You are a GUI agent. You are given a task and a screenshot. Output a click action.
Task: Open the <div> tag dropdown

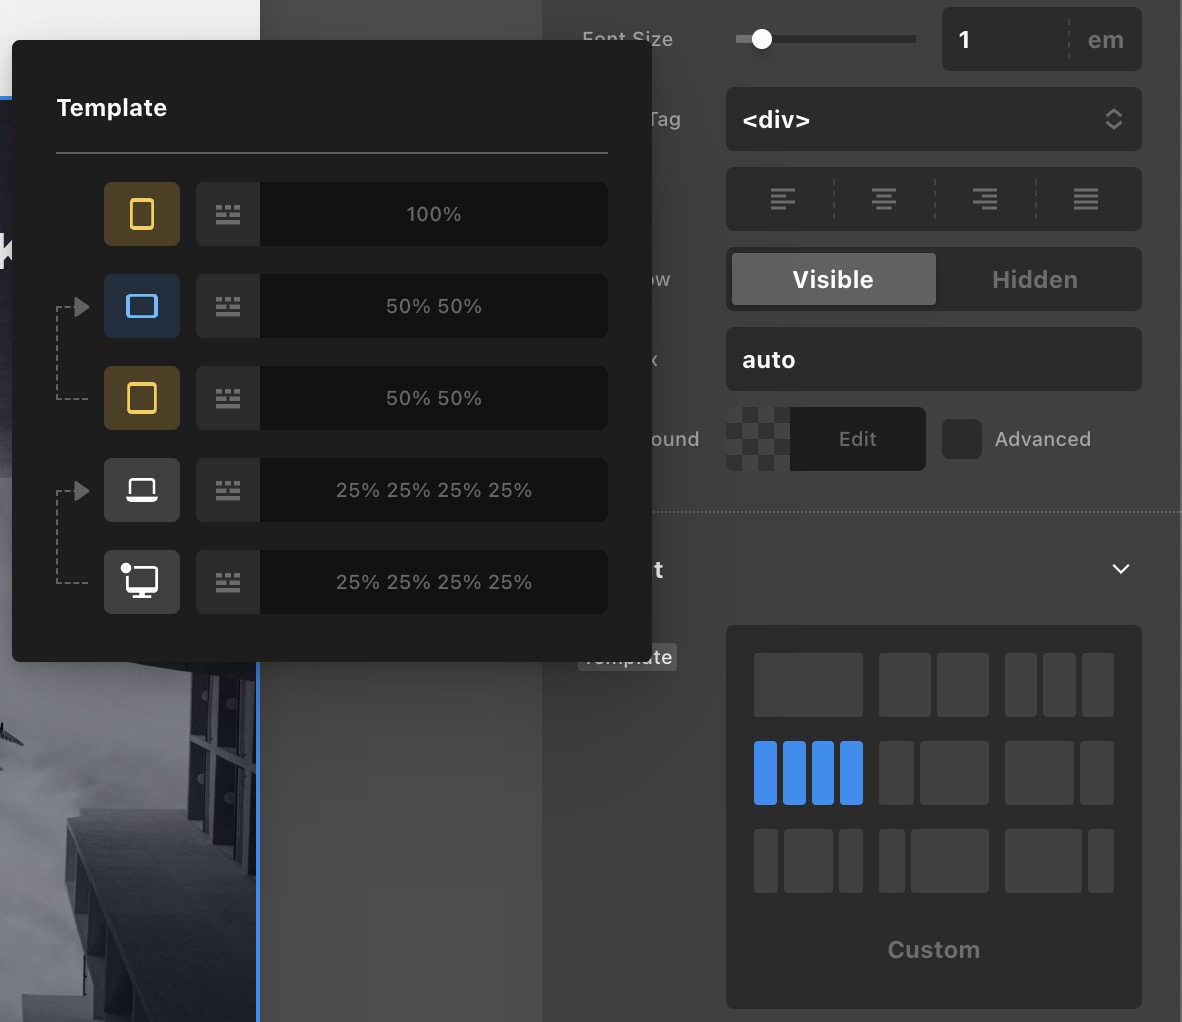(x=933, y=120)
